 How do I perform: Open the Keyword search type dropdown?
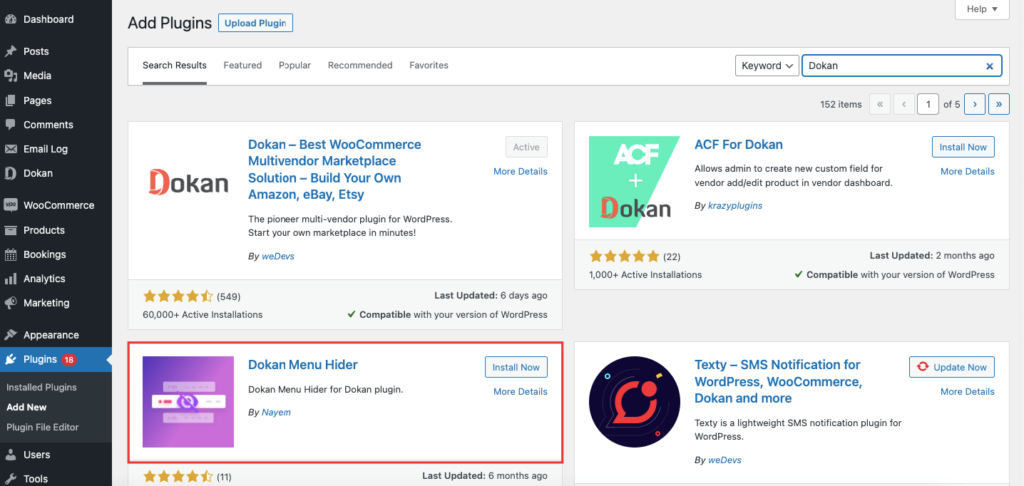(x=767, y=65)
